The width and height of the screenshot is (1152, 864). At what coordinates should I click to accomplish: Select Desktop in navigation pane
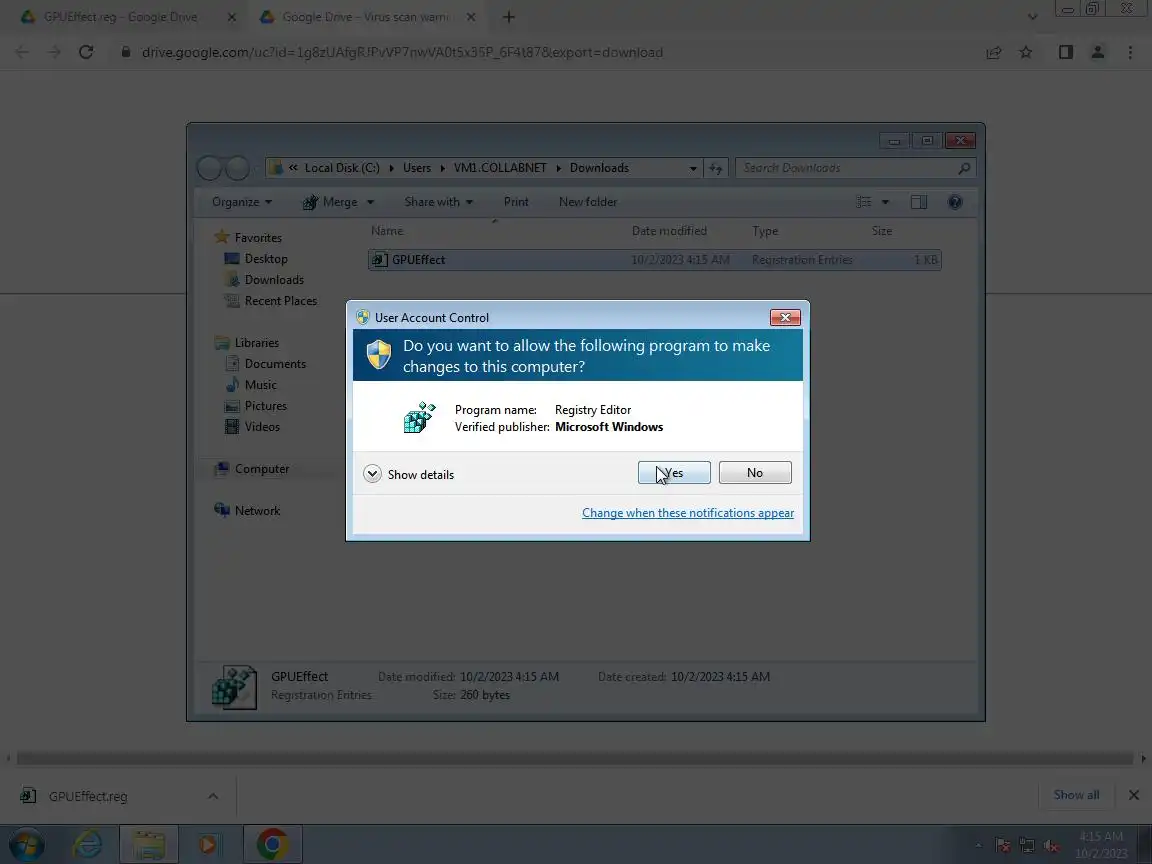(266, 259)
